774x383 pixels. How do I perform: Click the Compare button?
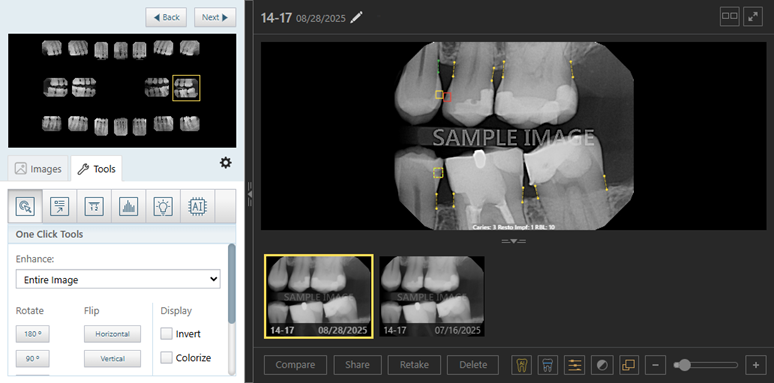coord(295,365)
